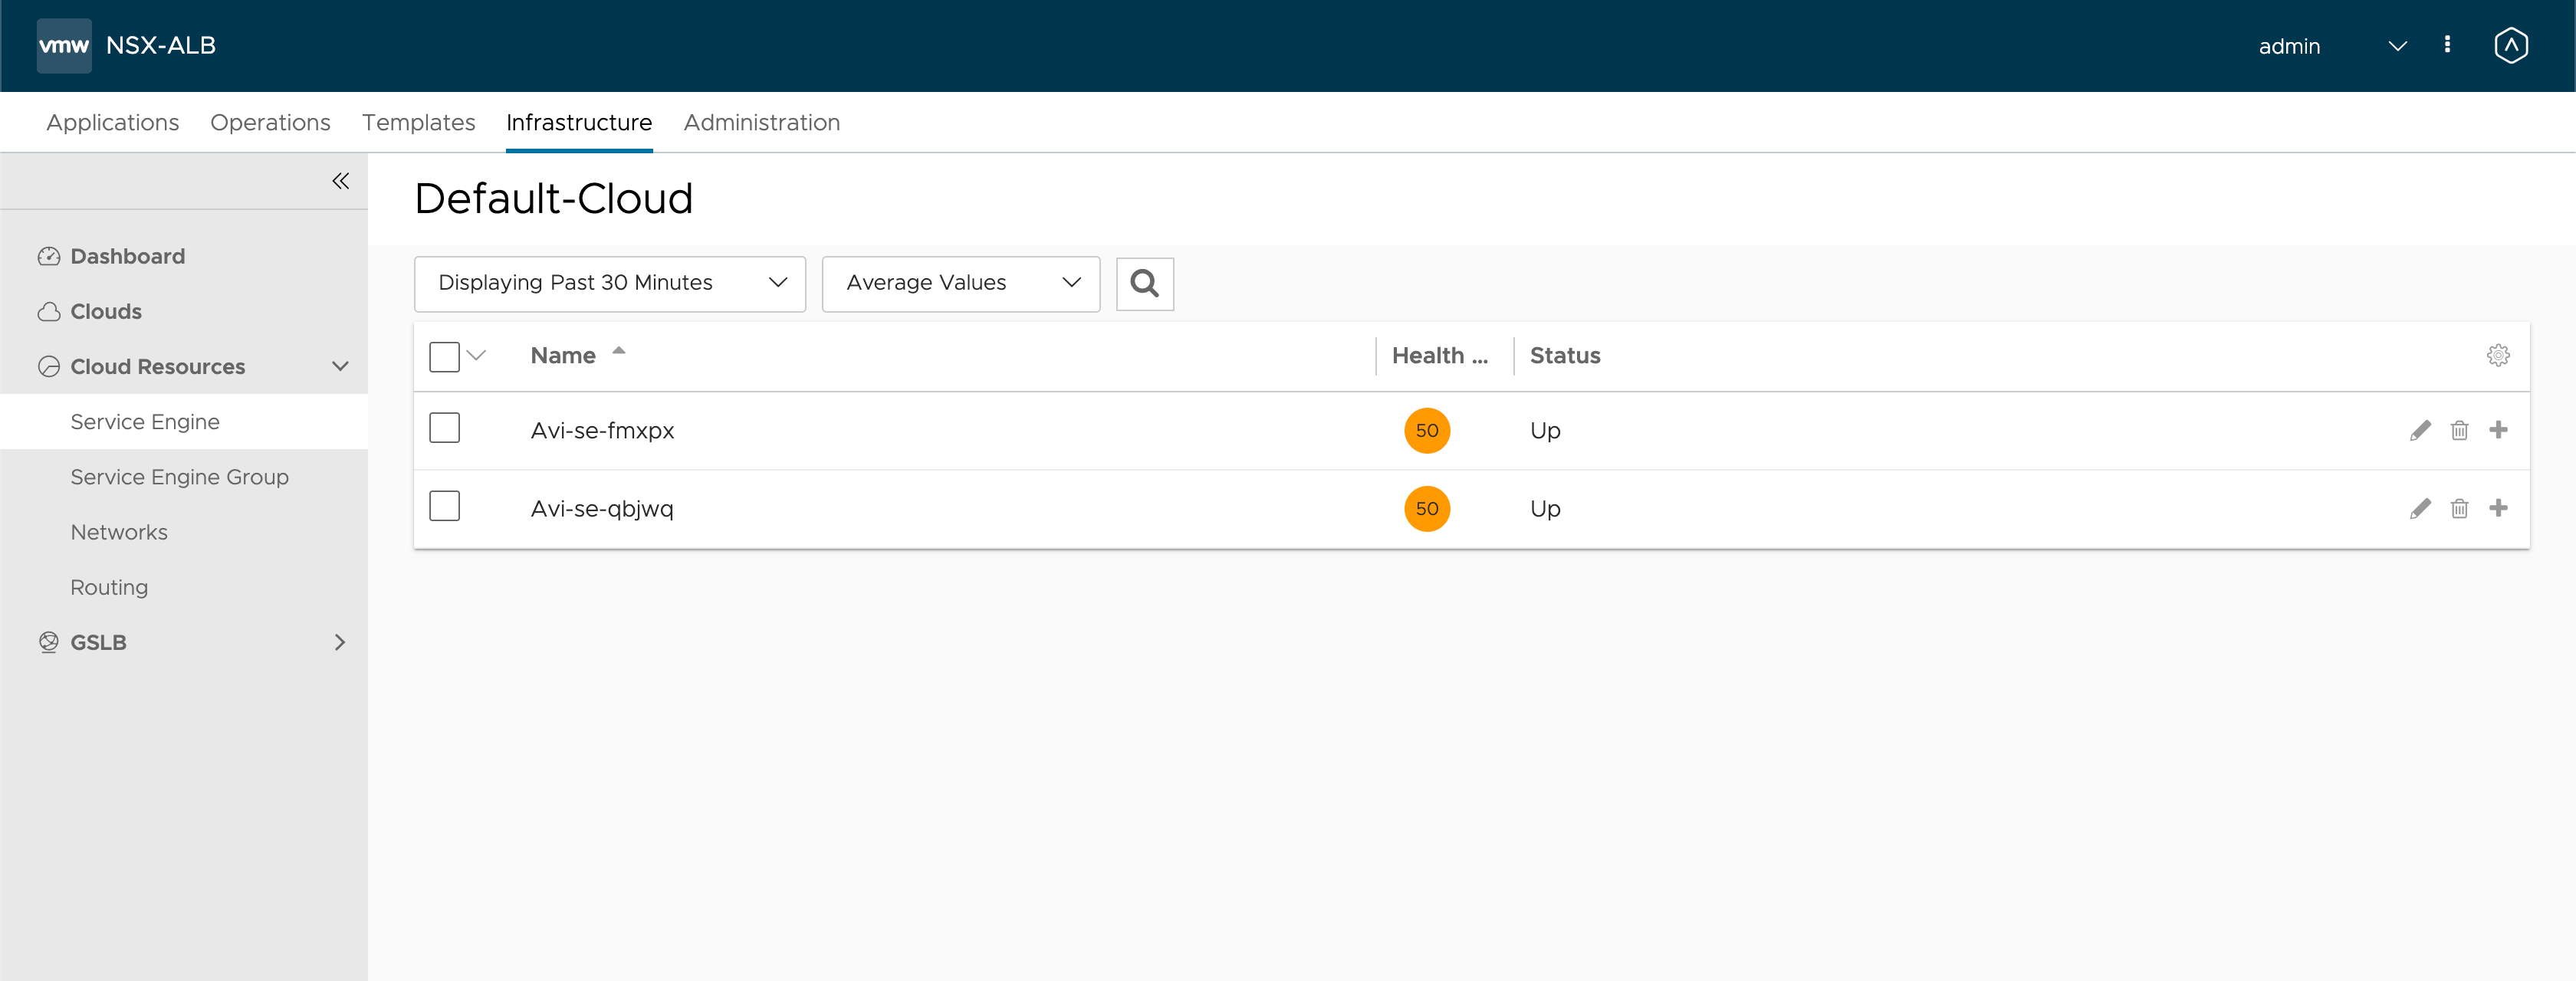This screenshot has width=2576, height=981.
Task: Check the Avi-se-fmxpx row checkbox
Action: tap(444, 428)
